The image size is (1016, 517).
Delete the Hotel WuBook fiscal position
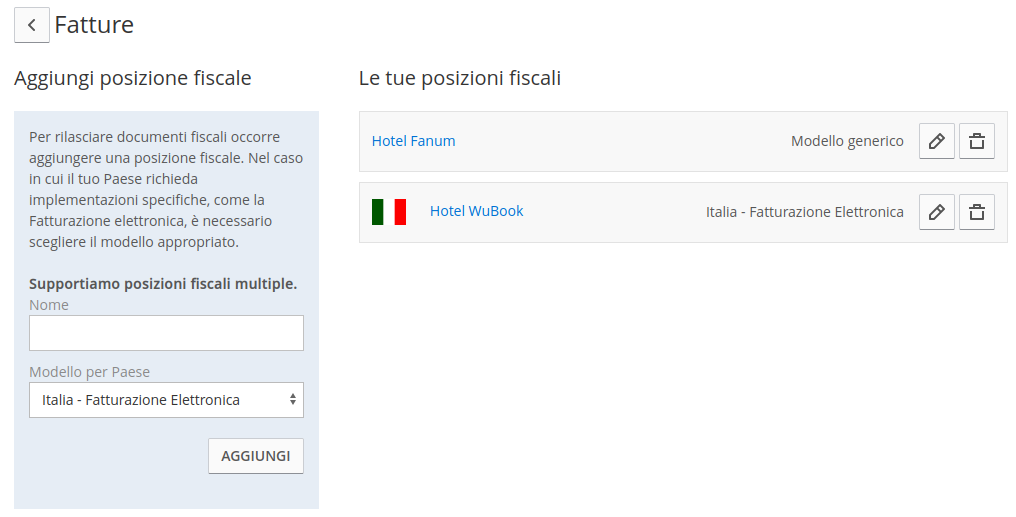tap(977, 212)
